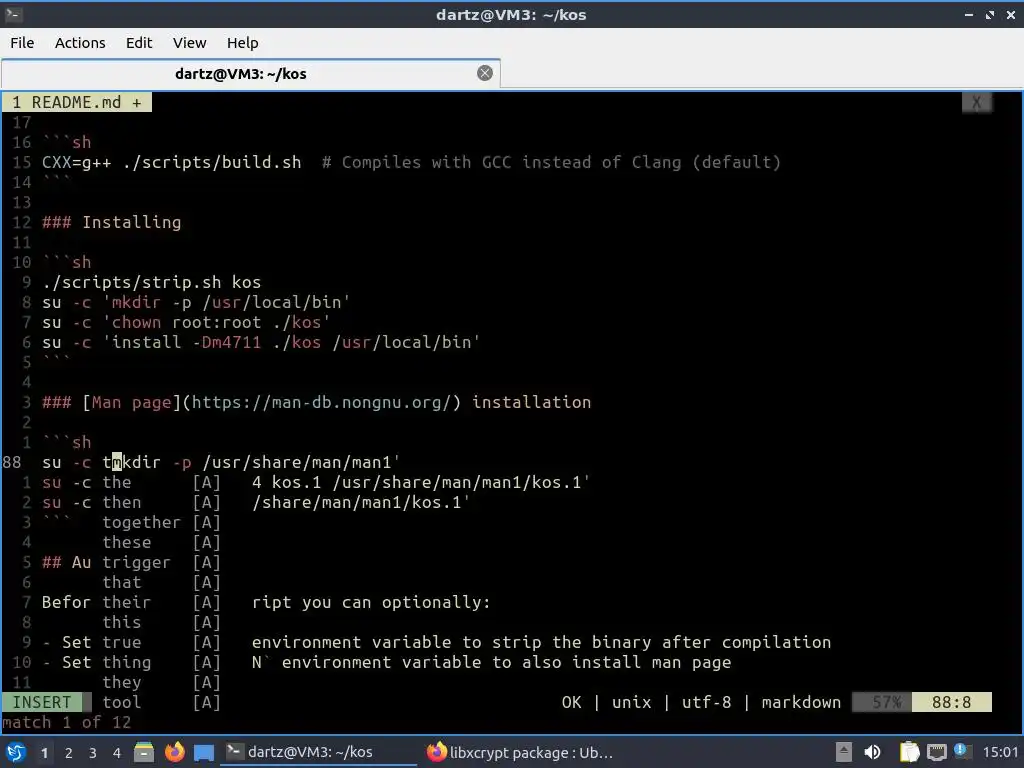Select the 'these' completion entry

(162, 543)
